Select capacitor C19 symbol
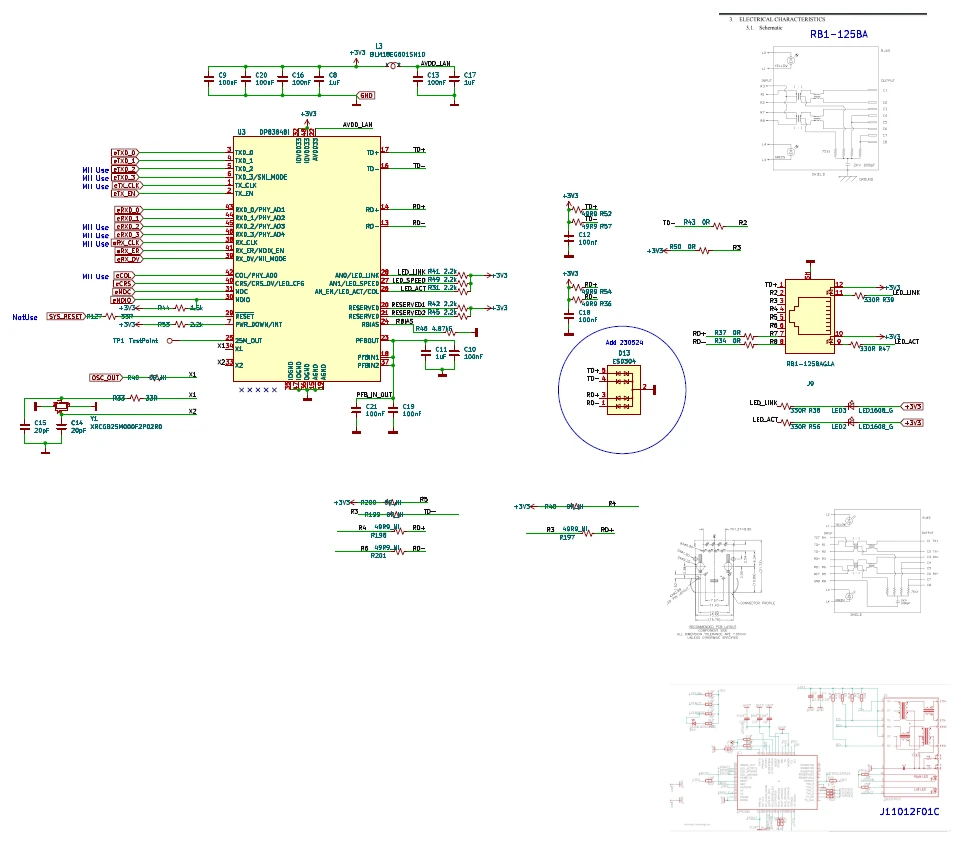The height and width of the screenshot is (860, 973). (x=393, y=410)
